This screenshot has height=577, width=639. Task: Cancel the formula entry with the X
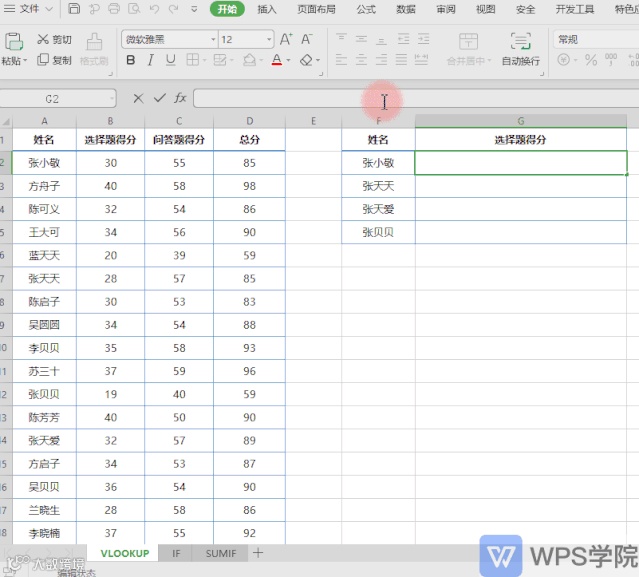point(138,98)
